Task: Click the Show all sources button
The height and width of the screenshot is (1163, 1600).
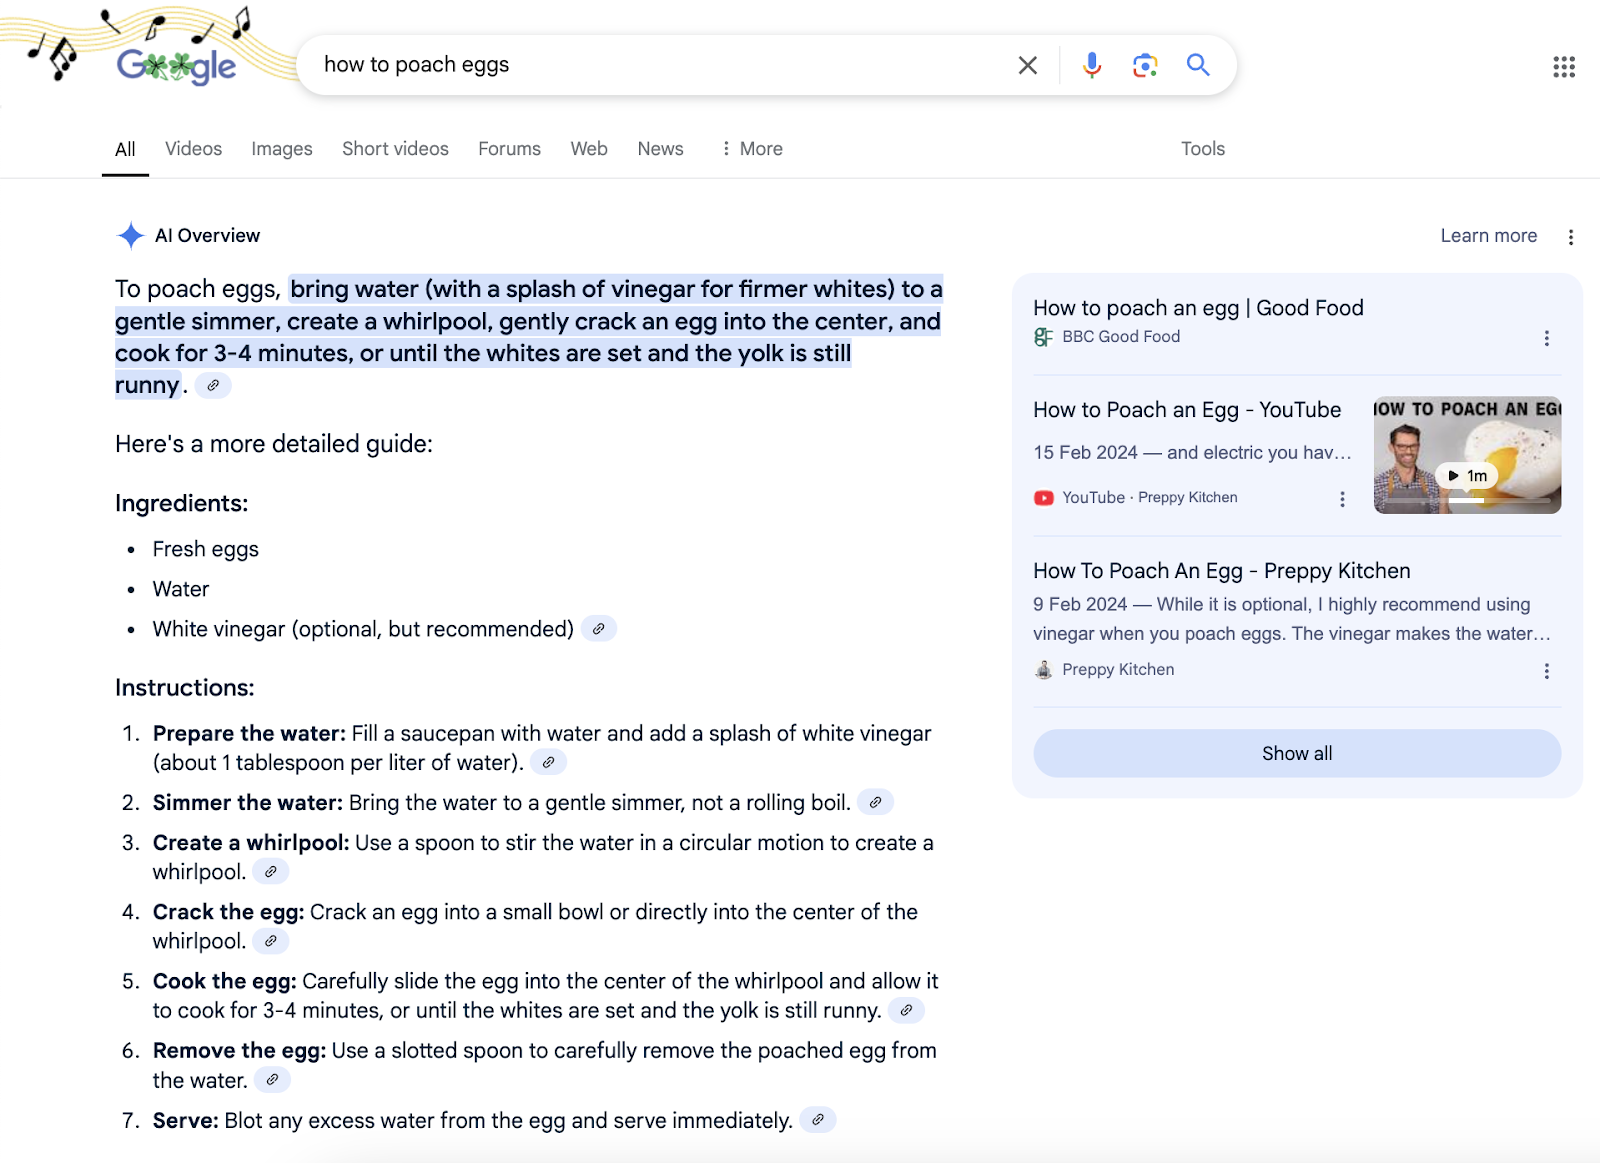Action: 1297,753
